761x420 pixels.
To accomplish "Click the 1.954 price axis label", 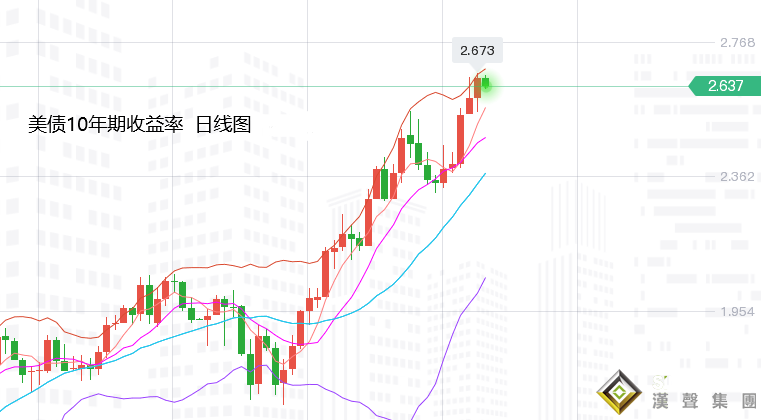I will [x=737, y=312].
